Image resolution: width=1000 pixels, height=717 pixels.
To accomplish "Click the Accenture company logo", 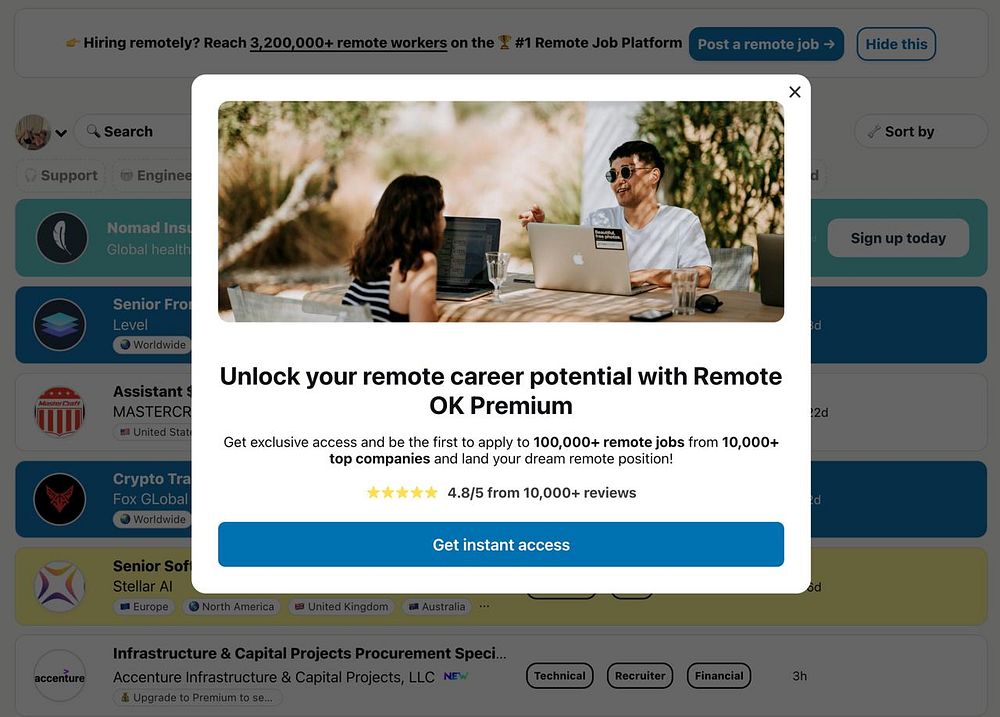I will point(60,676).
